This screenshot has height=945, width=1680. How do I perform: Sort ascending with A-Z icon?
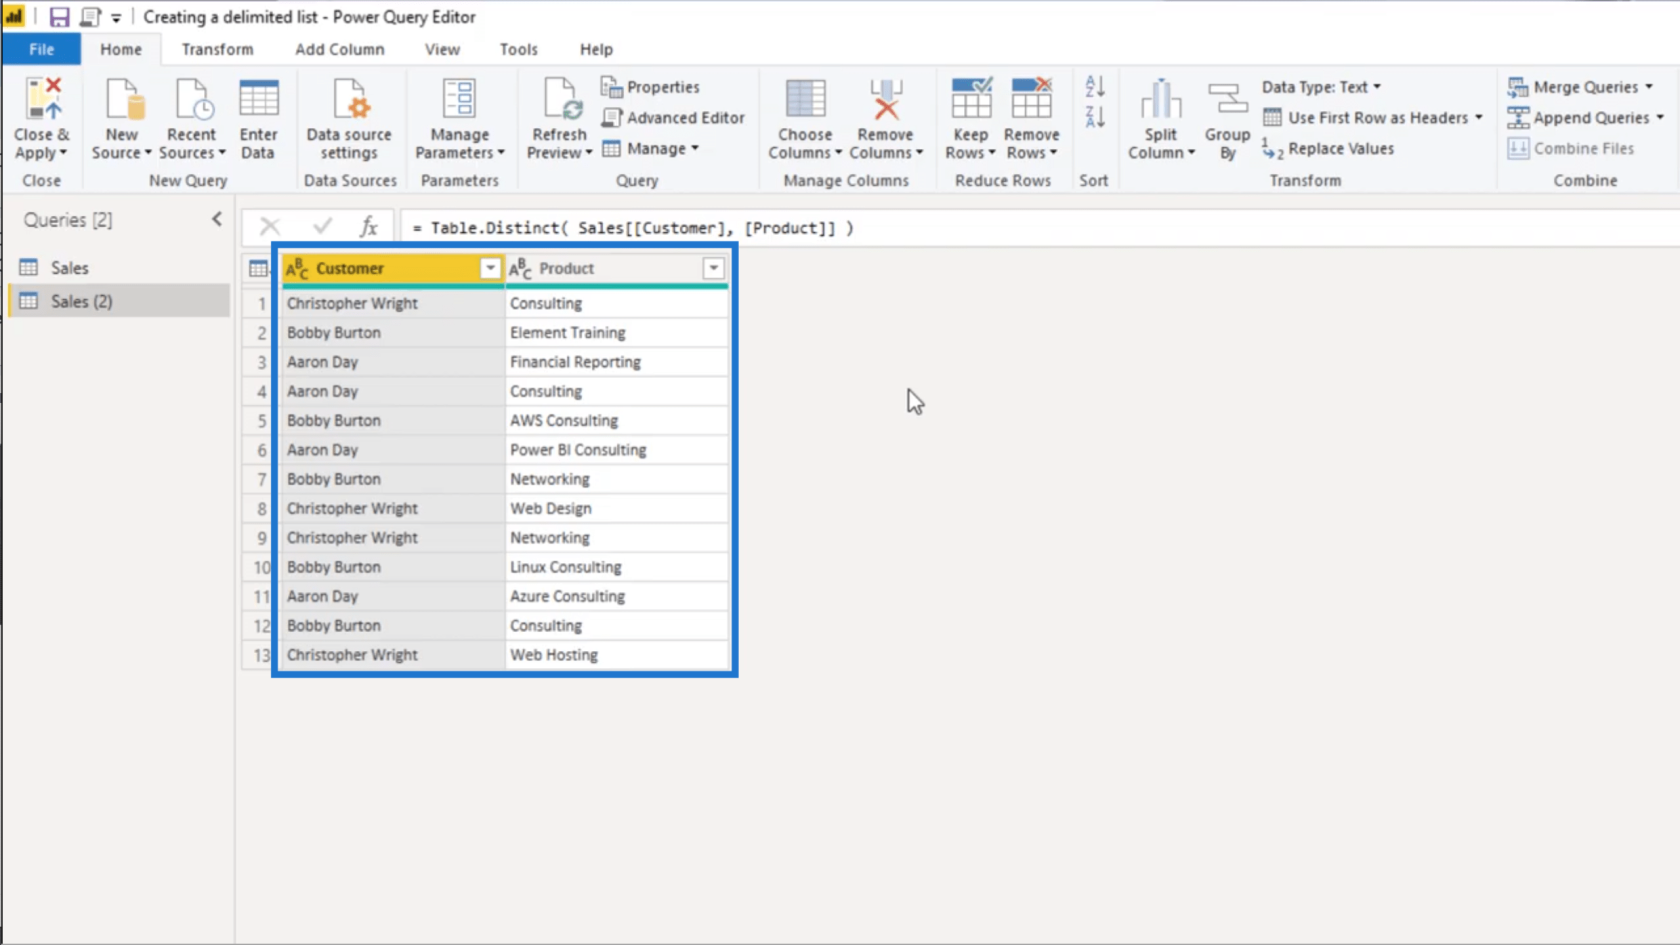coord(1095,87)
